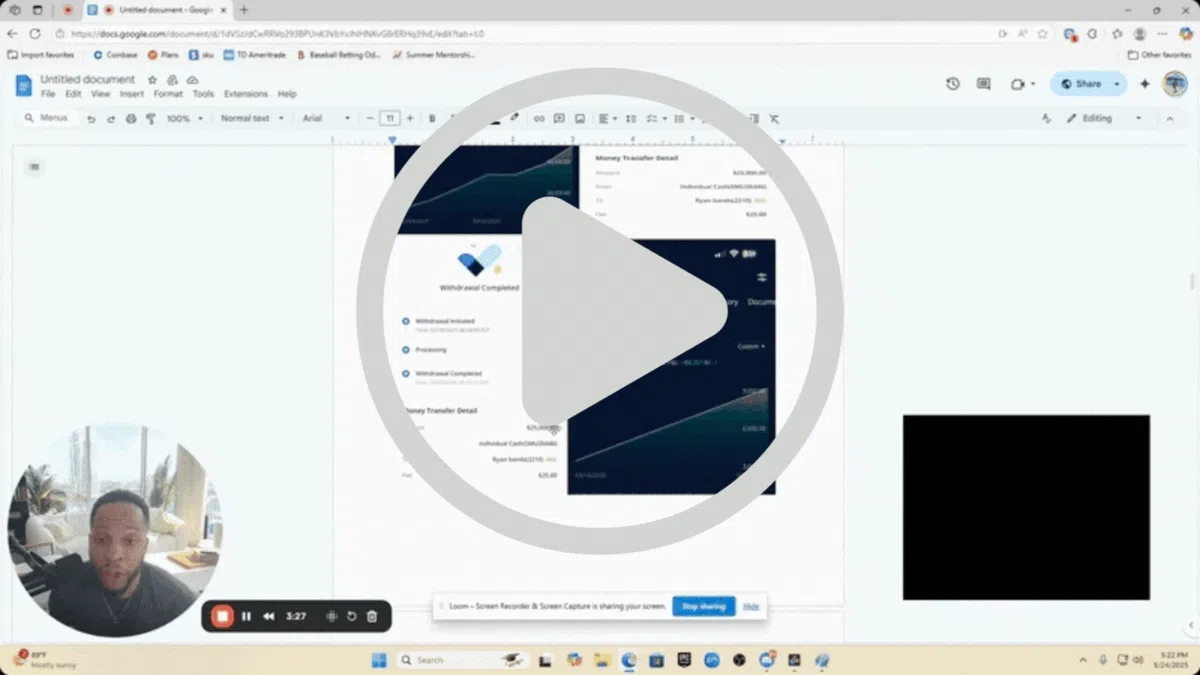Open the comments panel icon
Image resolution: width=1200 pixels, height=675 pixels.
tap(983, 84)
